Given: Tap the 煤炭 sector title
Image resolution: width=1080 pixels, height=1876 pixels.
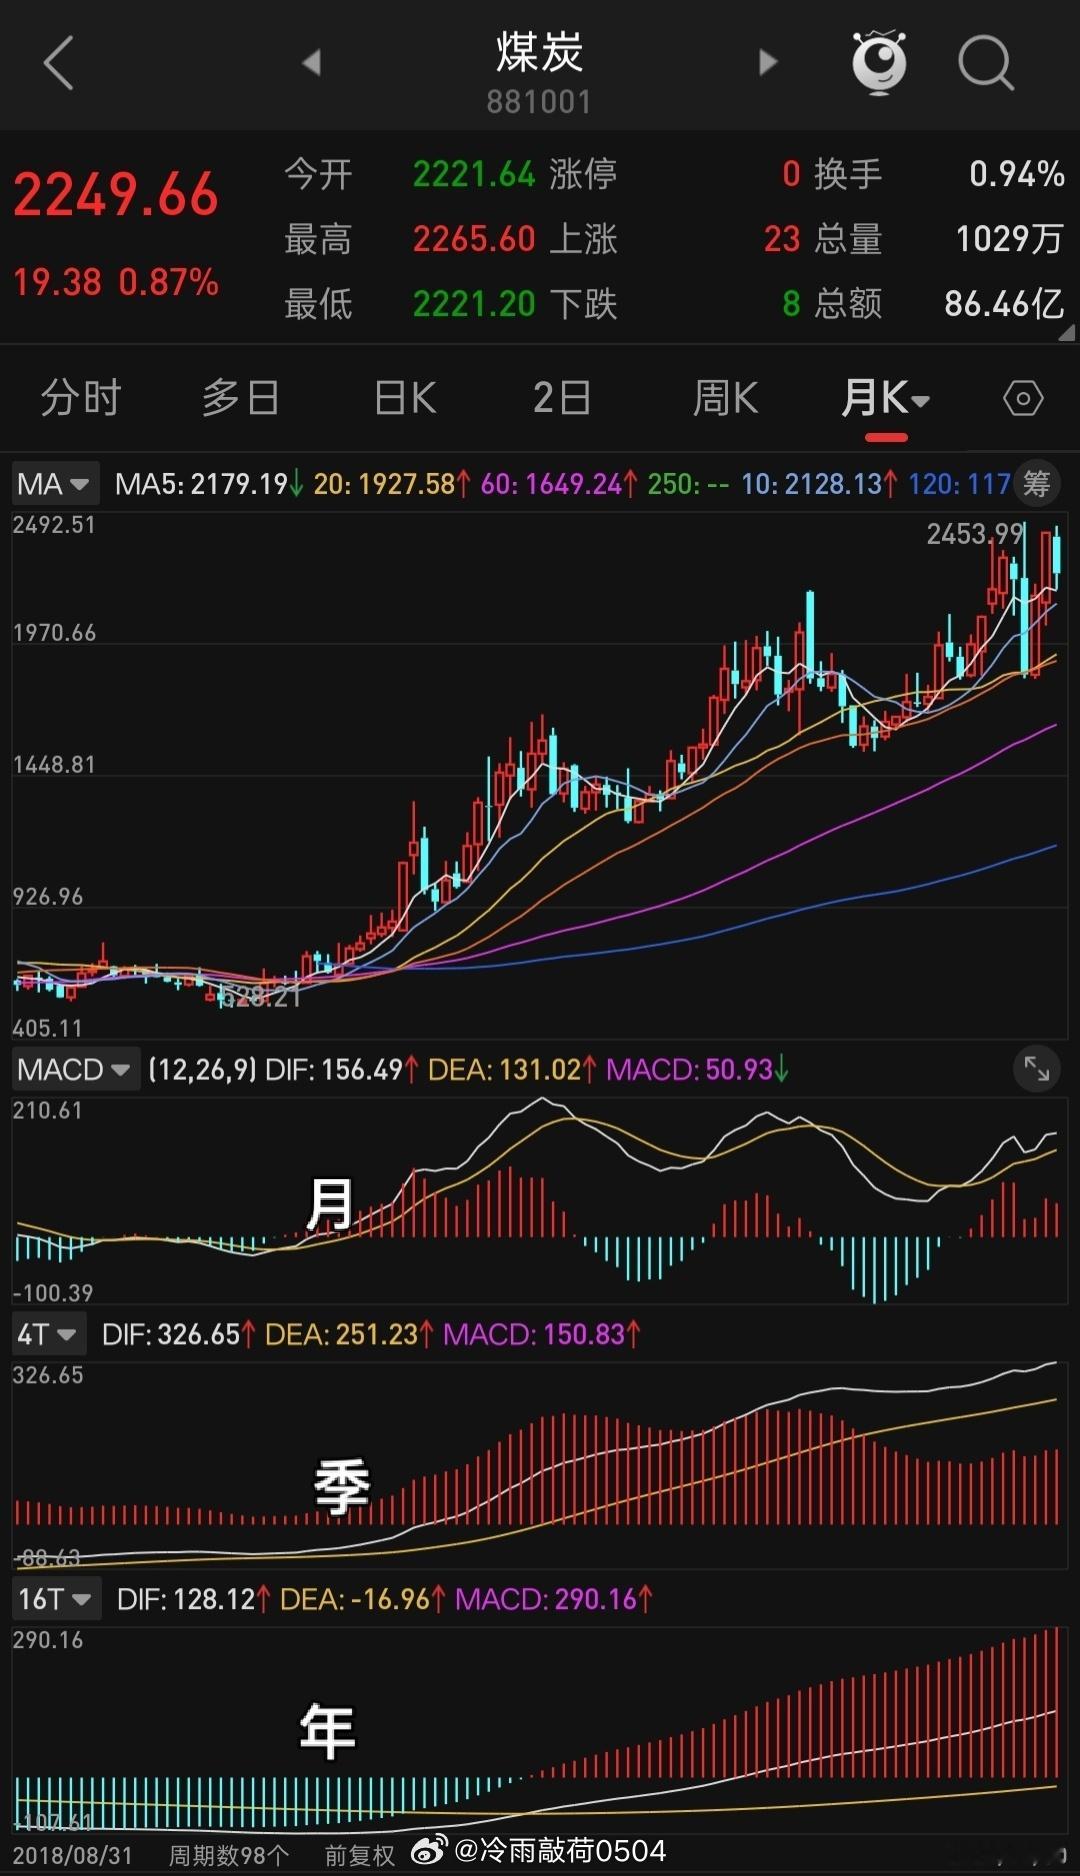Looking at the screenshot, I should point(539,52).
